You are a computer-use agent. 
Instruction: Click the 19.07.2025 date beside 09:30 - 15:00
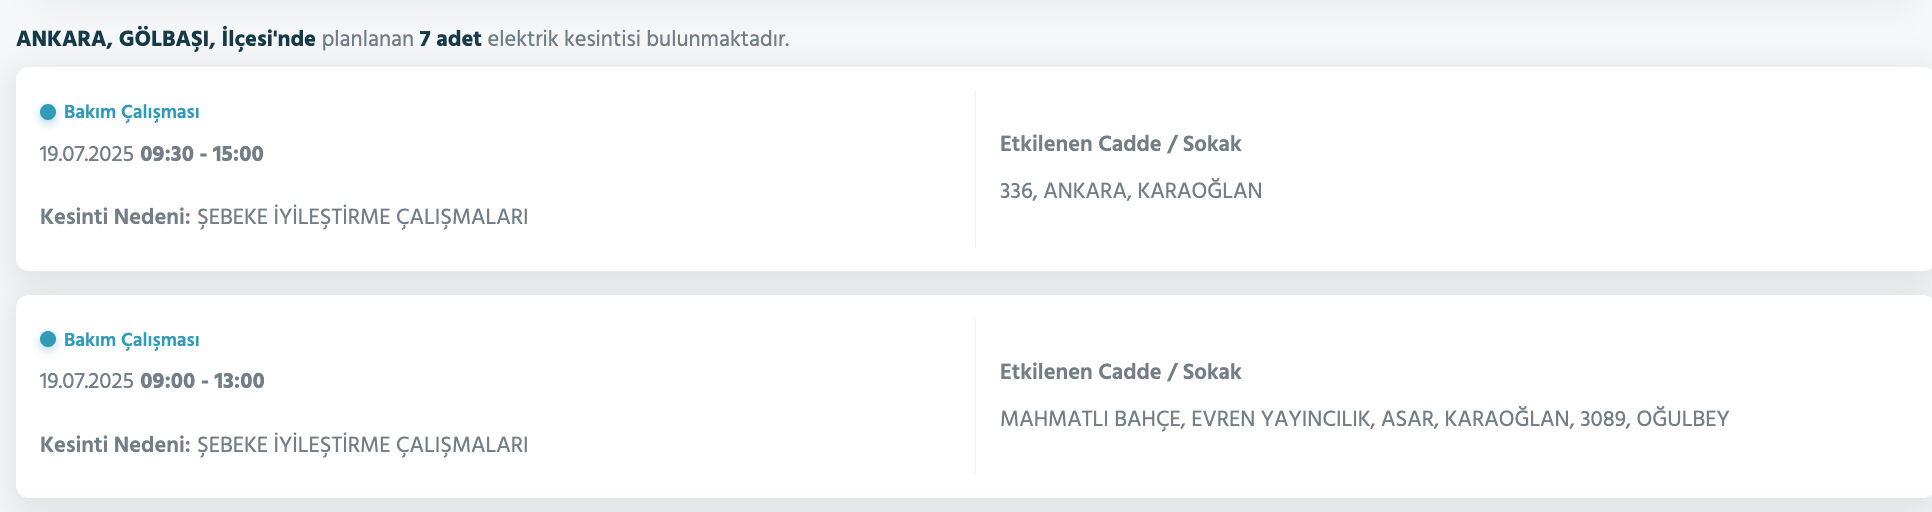tap(86, 154)
